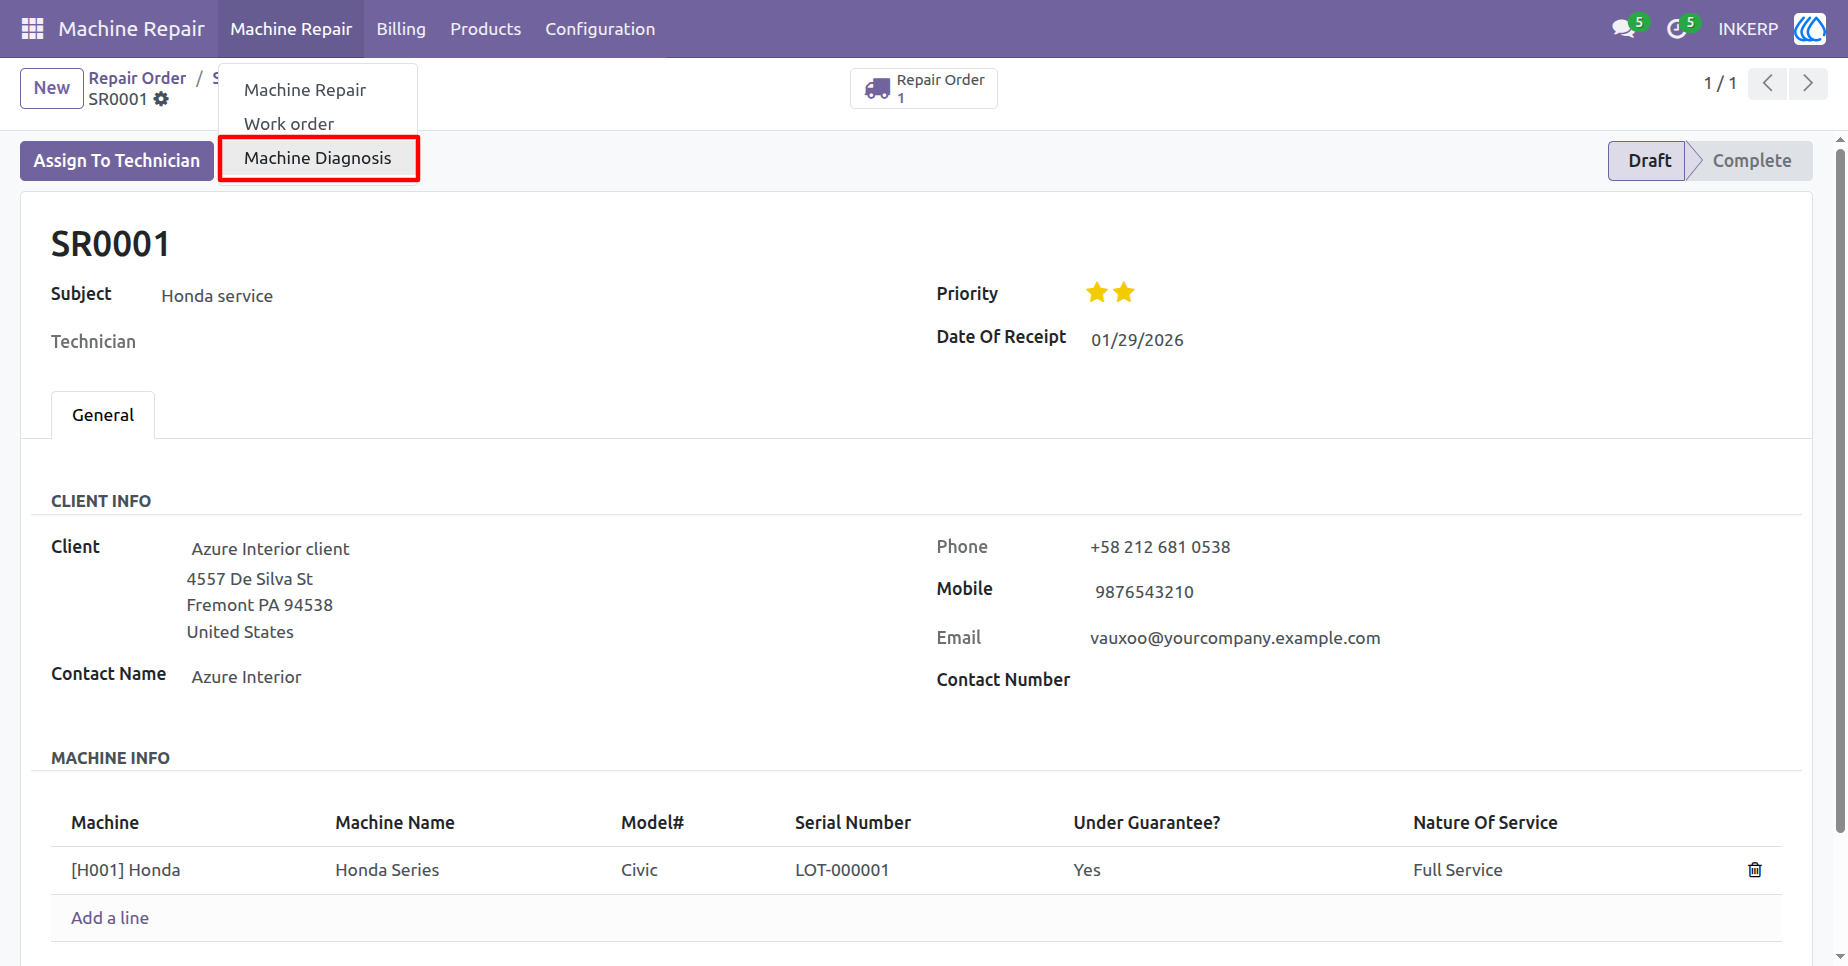
Task: Go to next record arrow
Action: coord(1808,83)
